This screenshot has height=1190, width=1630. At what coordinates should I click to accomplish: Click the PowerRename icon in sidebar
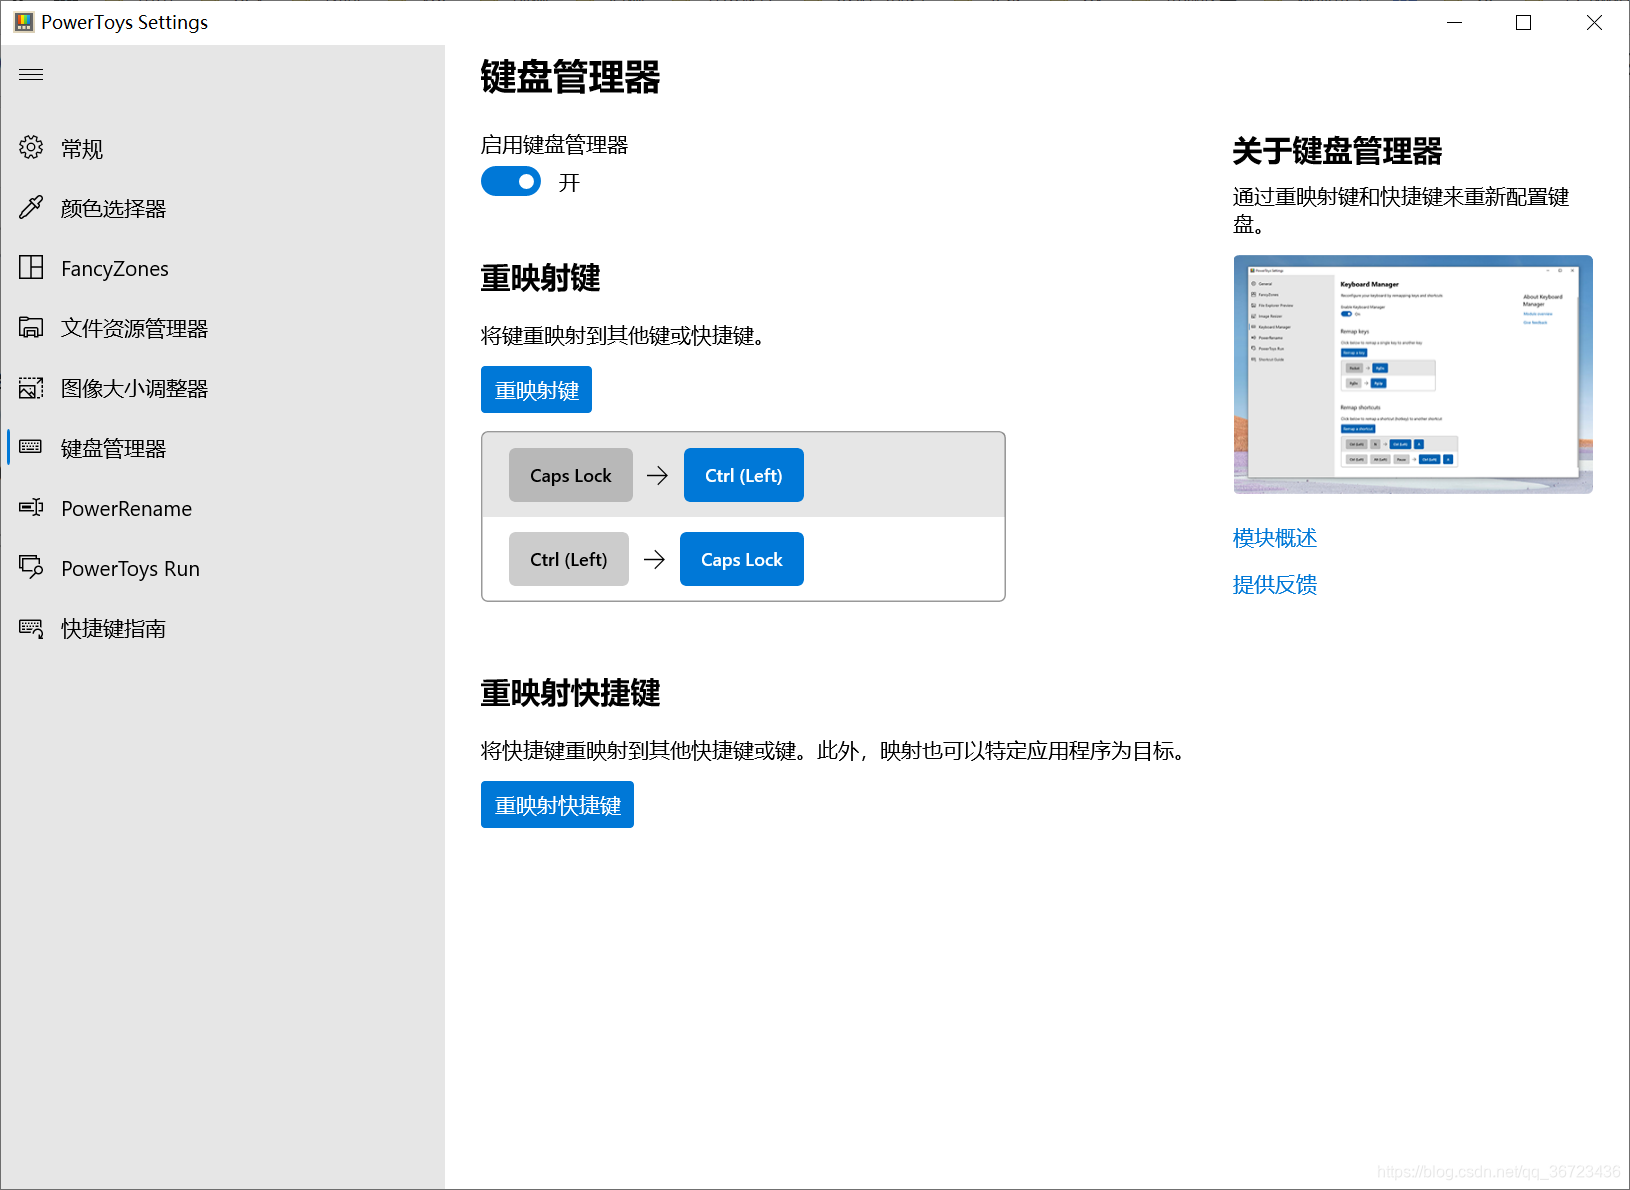click(31, 508)
